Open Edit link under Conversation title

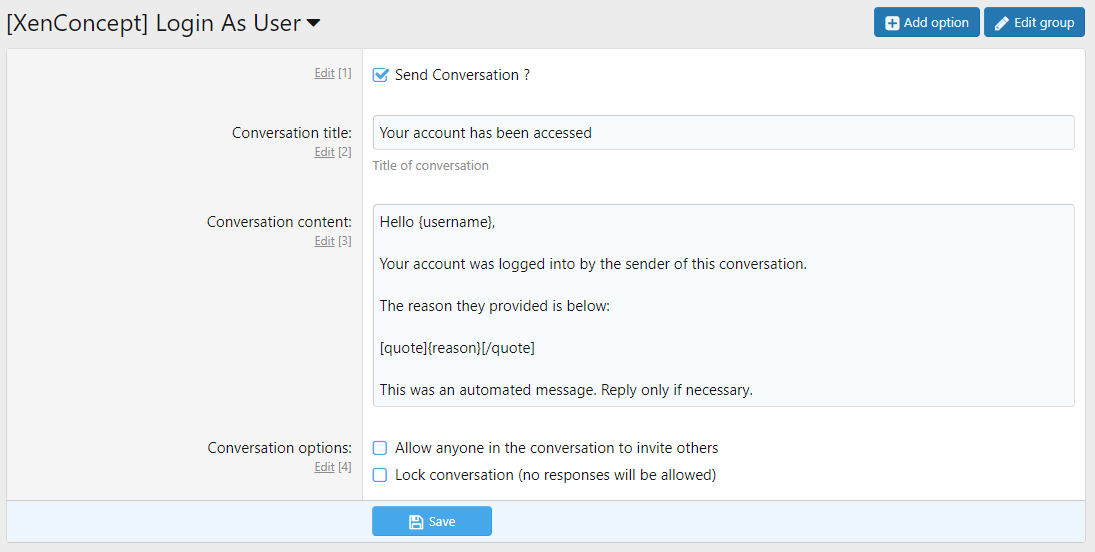(324, 152)
